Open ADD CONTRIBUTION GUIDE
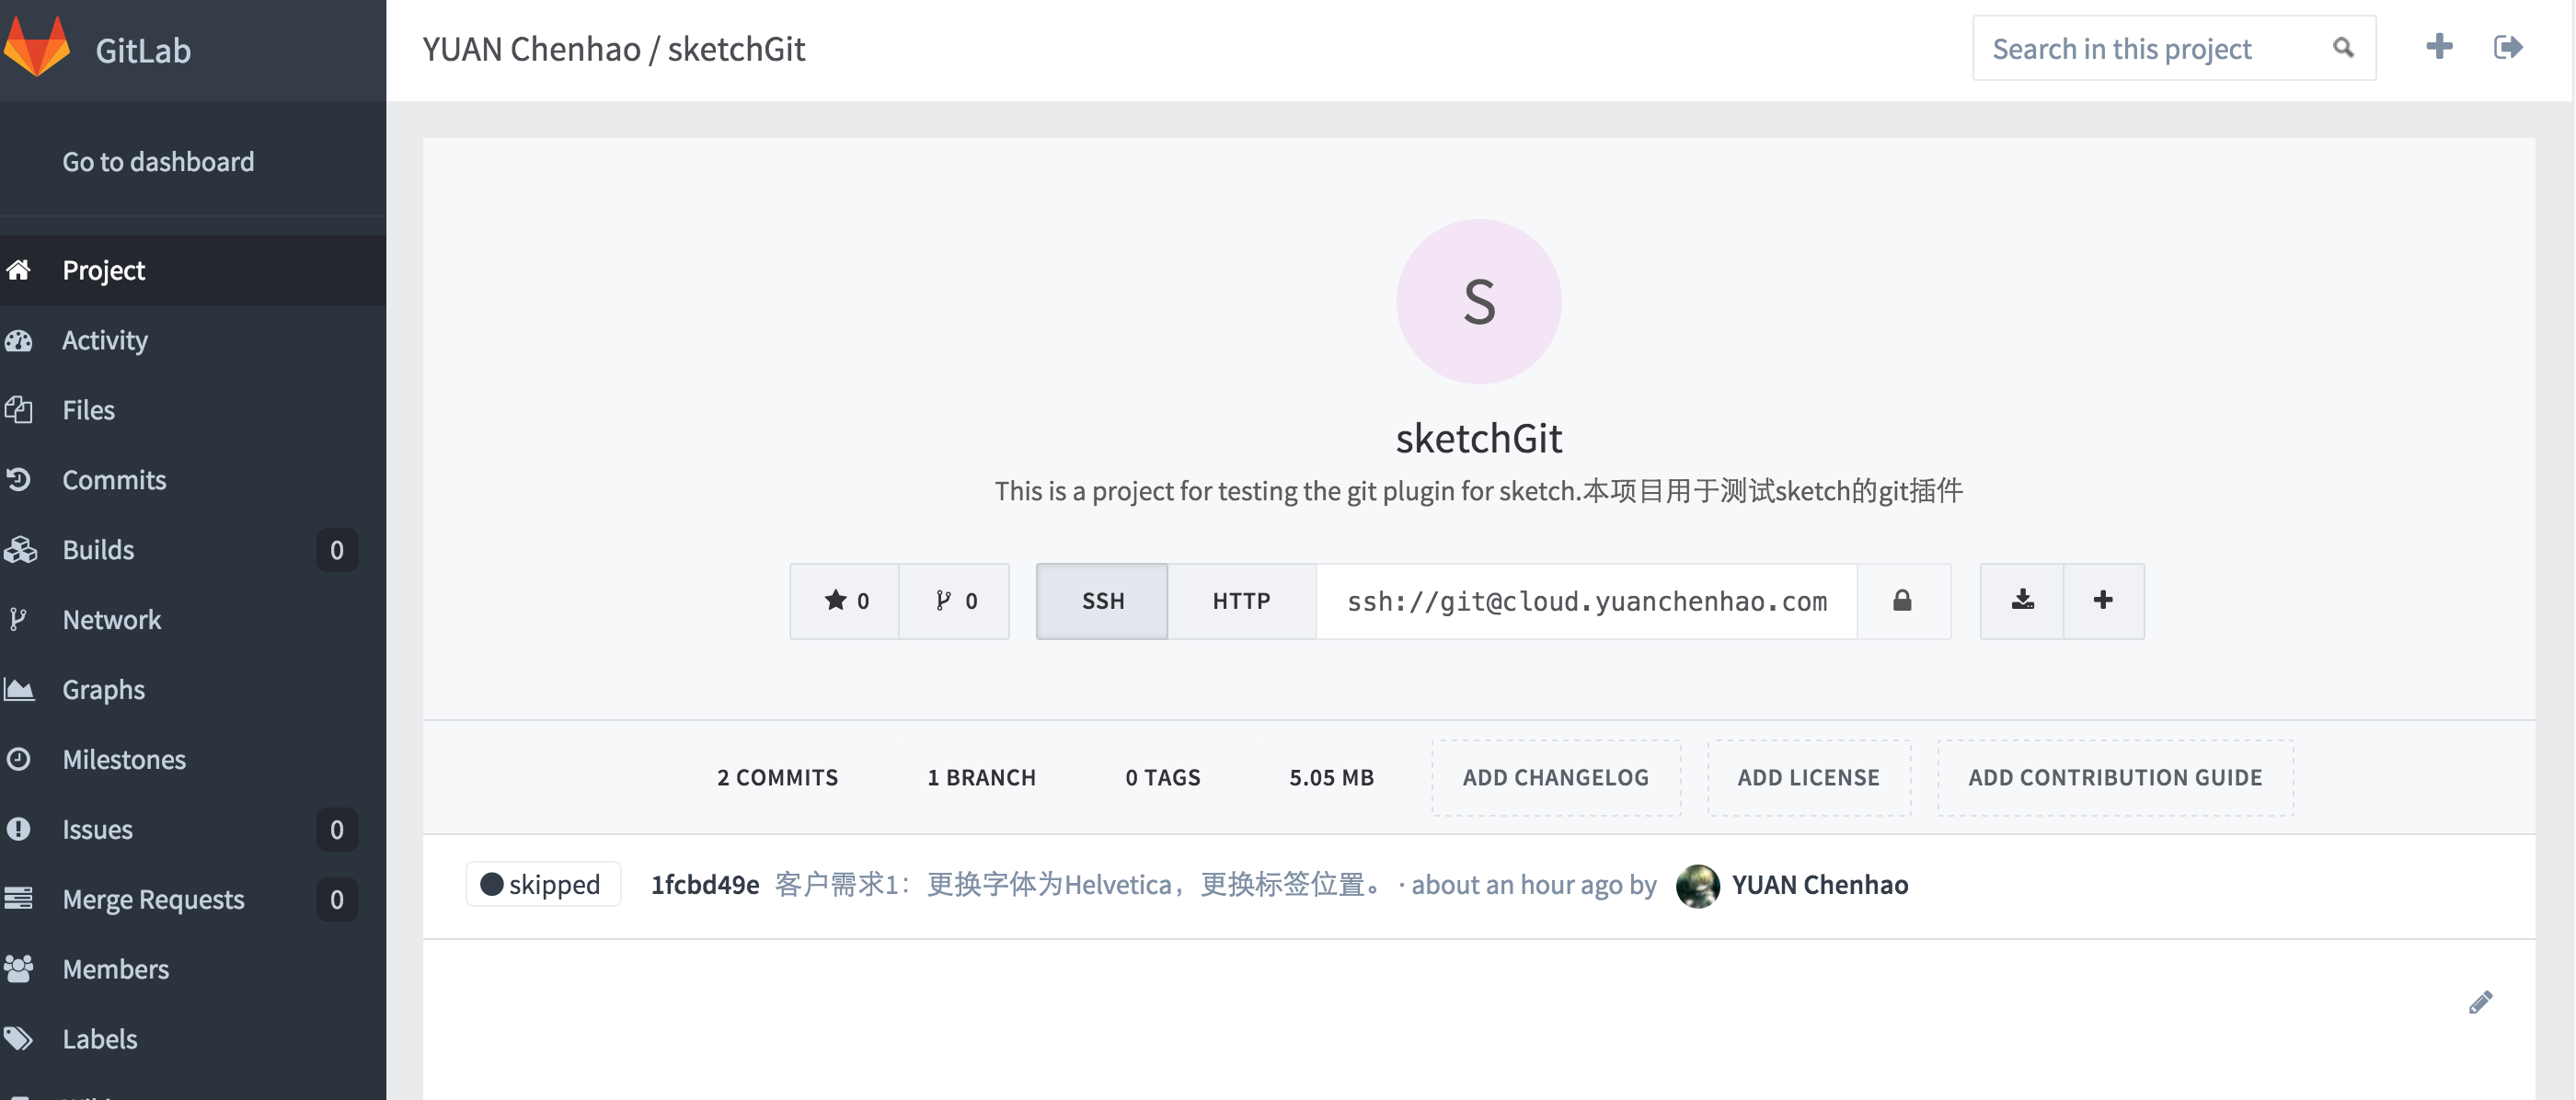The height and width of the screenshot is (1100, 2576). tap(2112, 775)
